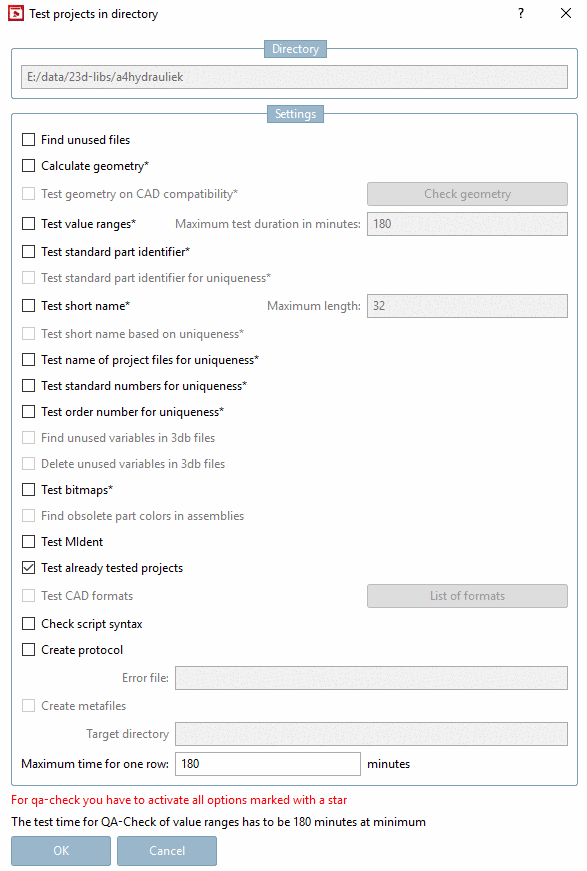The image size is (587, 871).
Task: Check the Calculate geometry box
Action: (27, 167)
